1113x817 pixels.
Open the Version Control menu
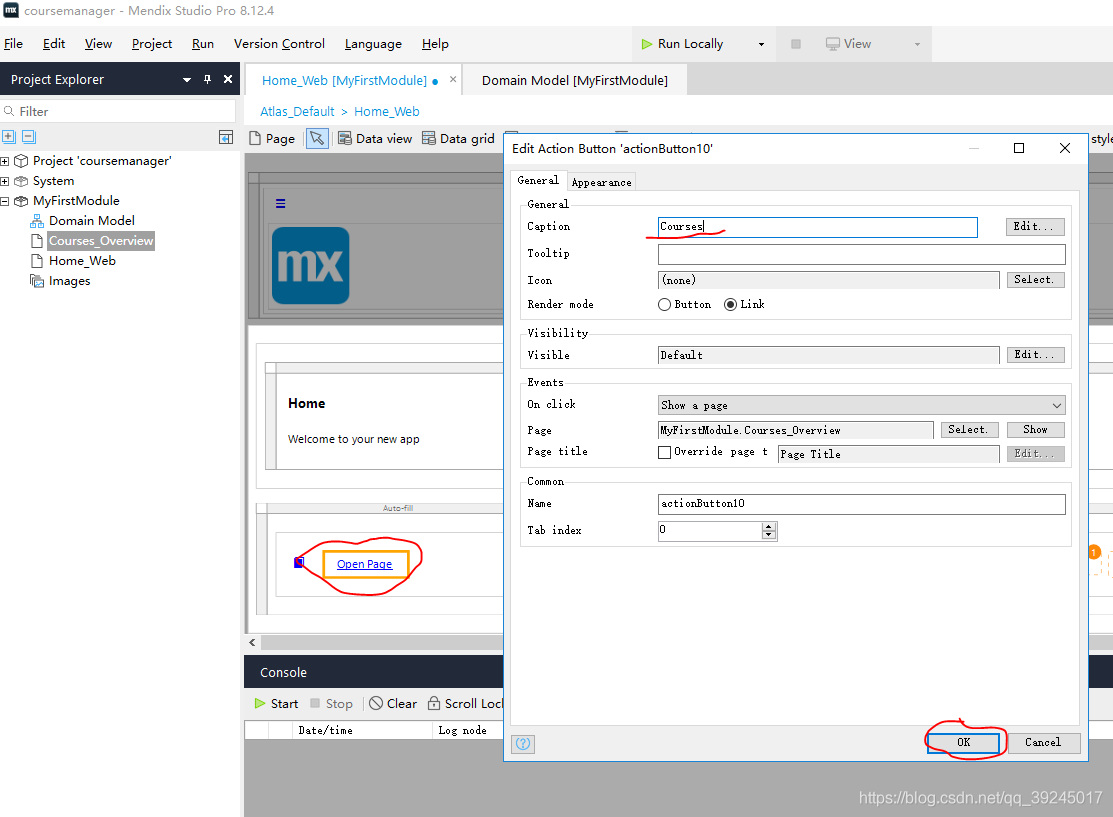pyautogui.click(x=279, y=44)
